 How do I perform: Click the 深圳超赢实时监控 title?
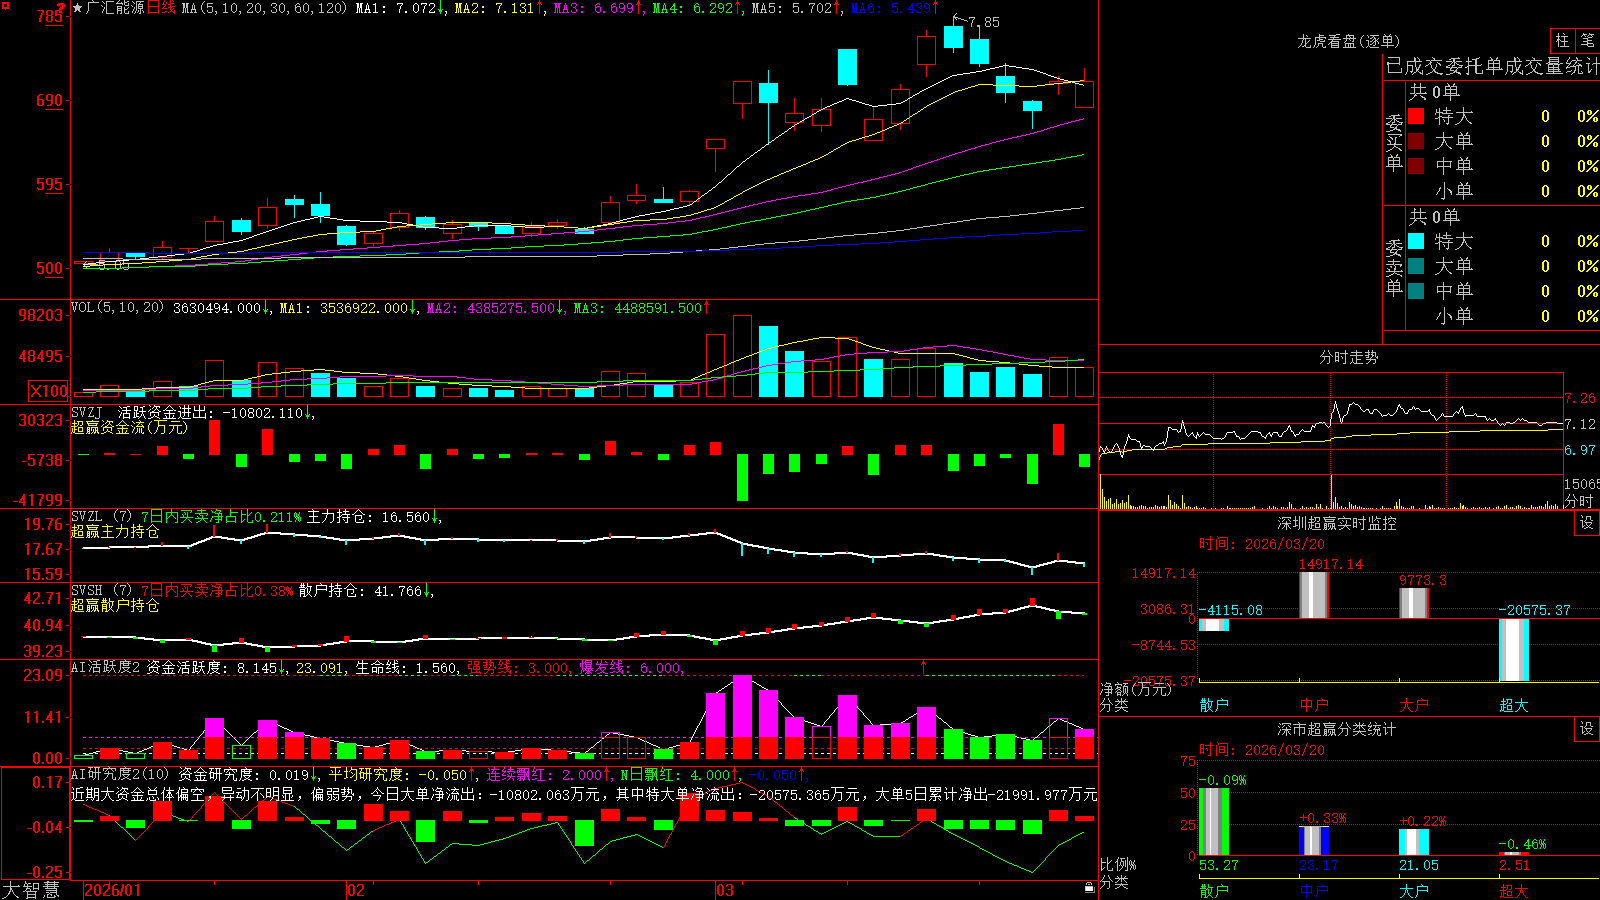pyautogui.click(x=1337, y=523)
